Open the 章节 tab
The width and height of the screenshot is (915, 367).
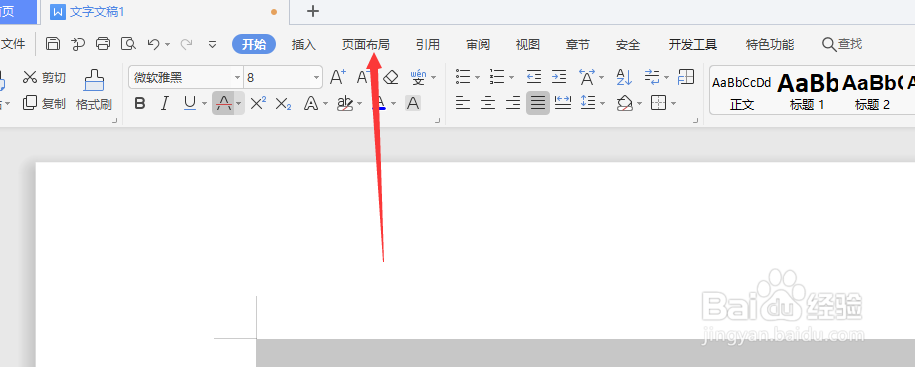pos(578,44)
